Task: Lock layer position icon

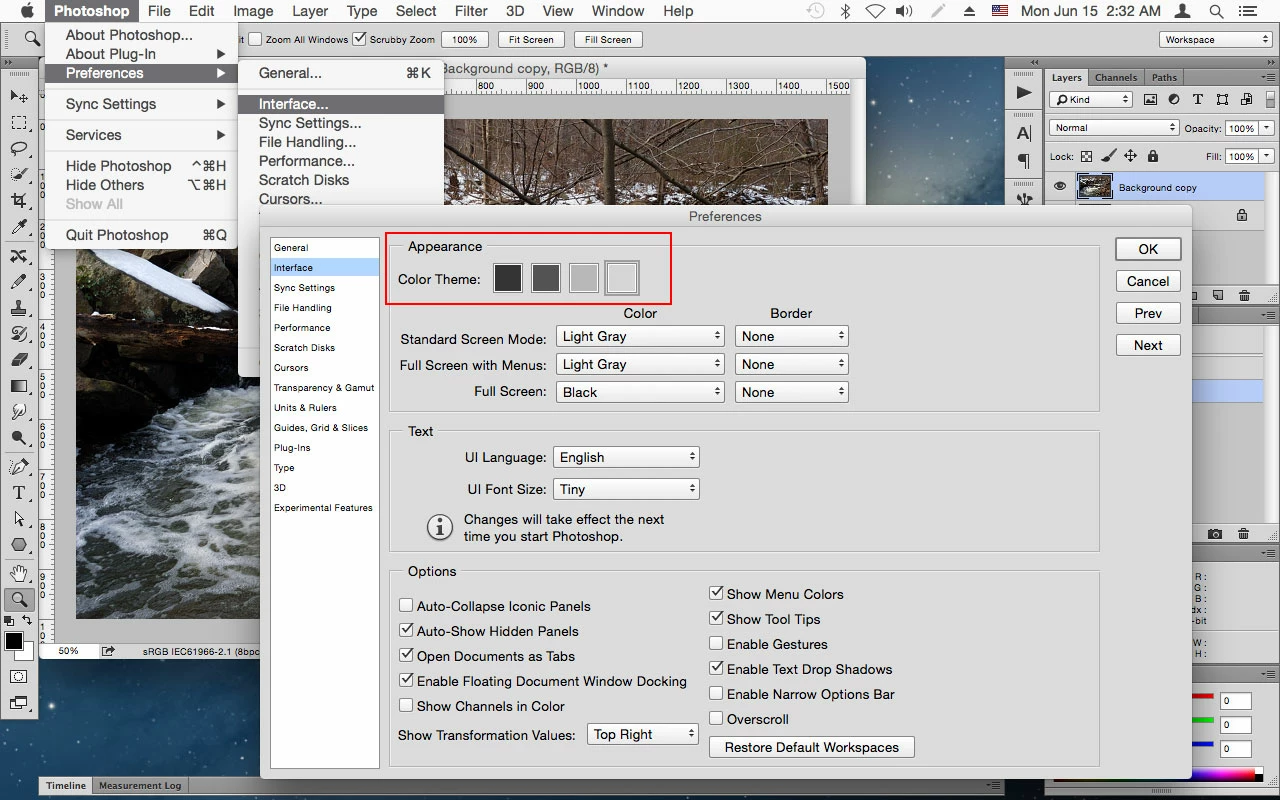Action: (x=1130, y=156)
